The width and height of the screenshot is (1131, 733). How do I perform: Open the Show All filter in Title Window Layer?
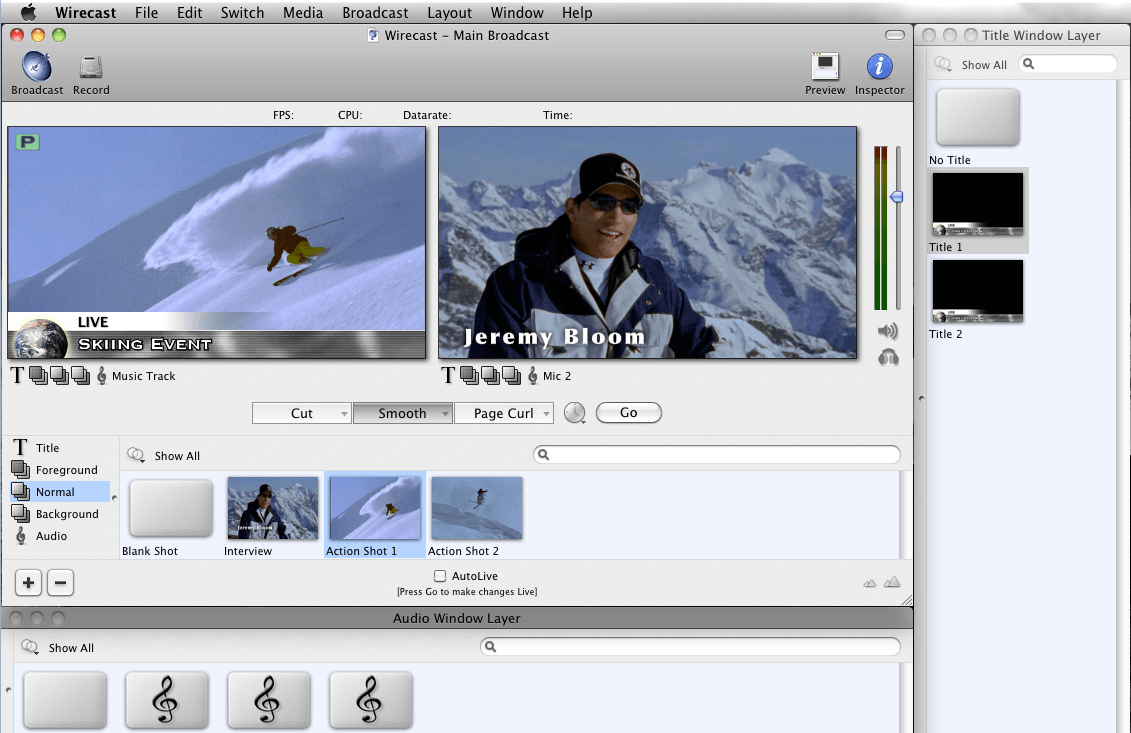coord(971,64)
